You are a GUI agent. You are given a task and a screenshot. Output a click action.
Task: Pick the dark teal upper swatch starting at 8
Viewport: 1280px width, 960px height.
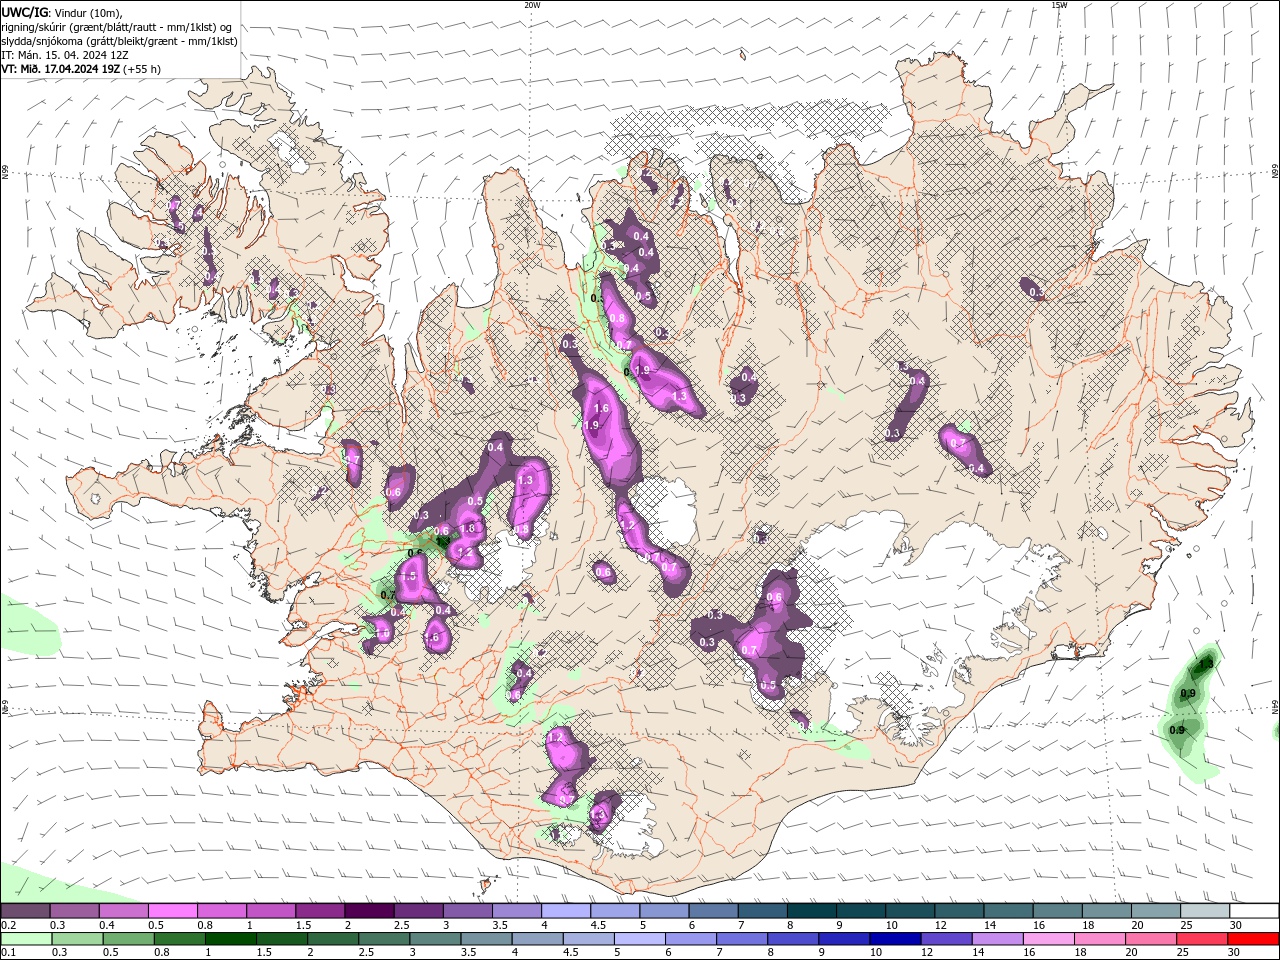click(x=811, y=911)
